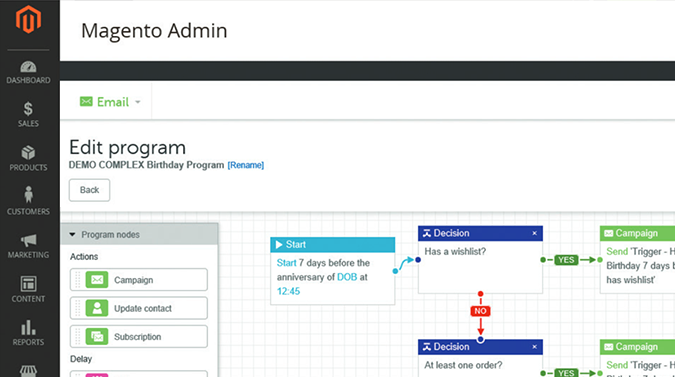The height and width of the screenshot is (377, 675).
Task: Open the Dashboard sidebar section
Action: pyautogui.click(x=28, y=72)
